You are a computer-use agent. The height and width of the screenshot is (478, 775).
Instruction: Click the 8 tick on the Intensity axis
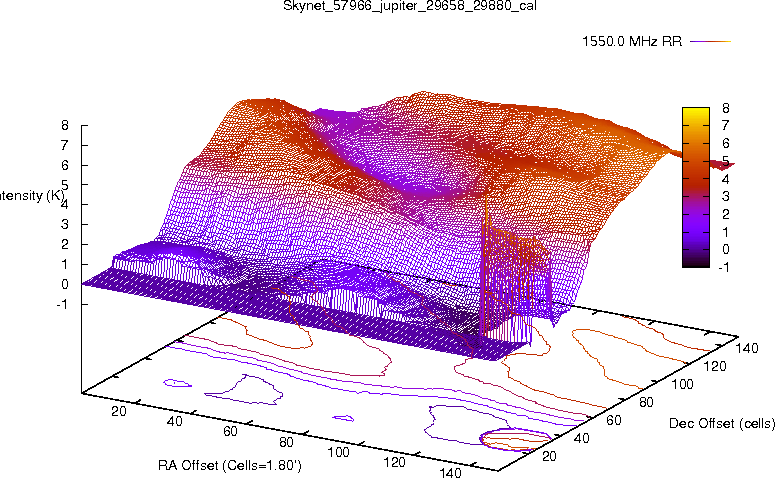pyautogui.click(x=65, y=125)
